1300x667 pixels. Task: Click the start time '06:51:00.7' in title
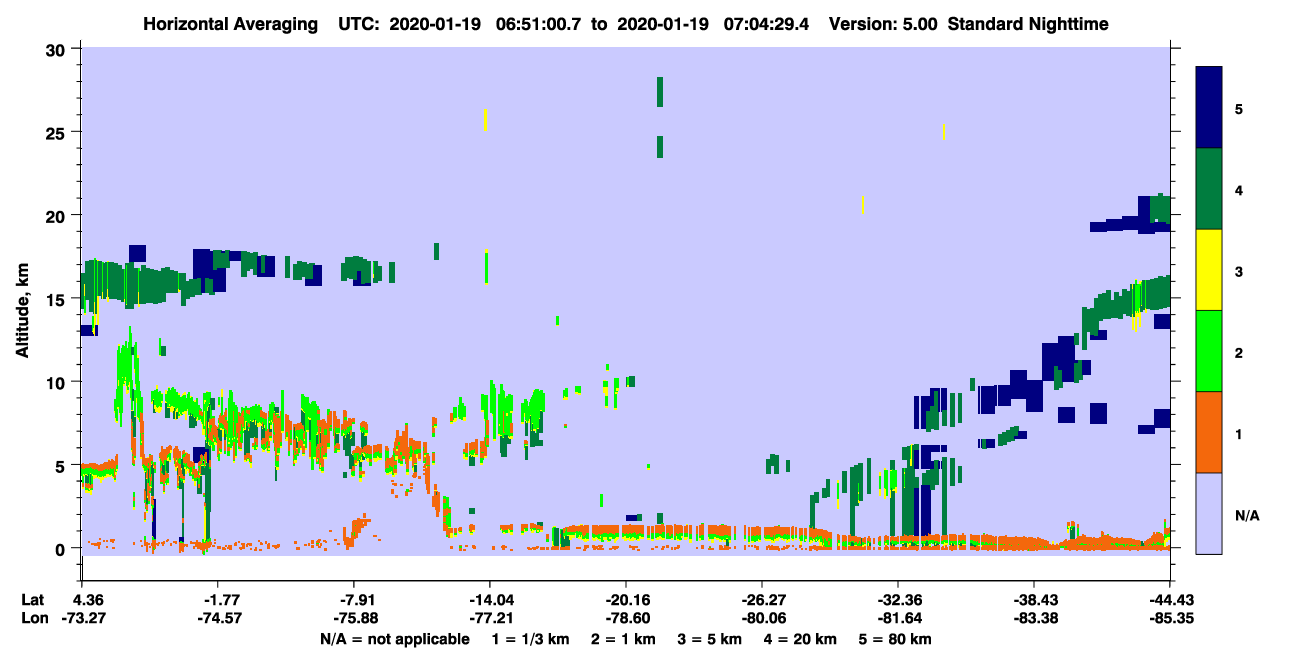[x=543, y=24]
